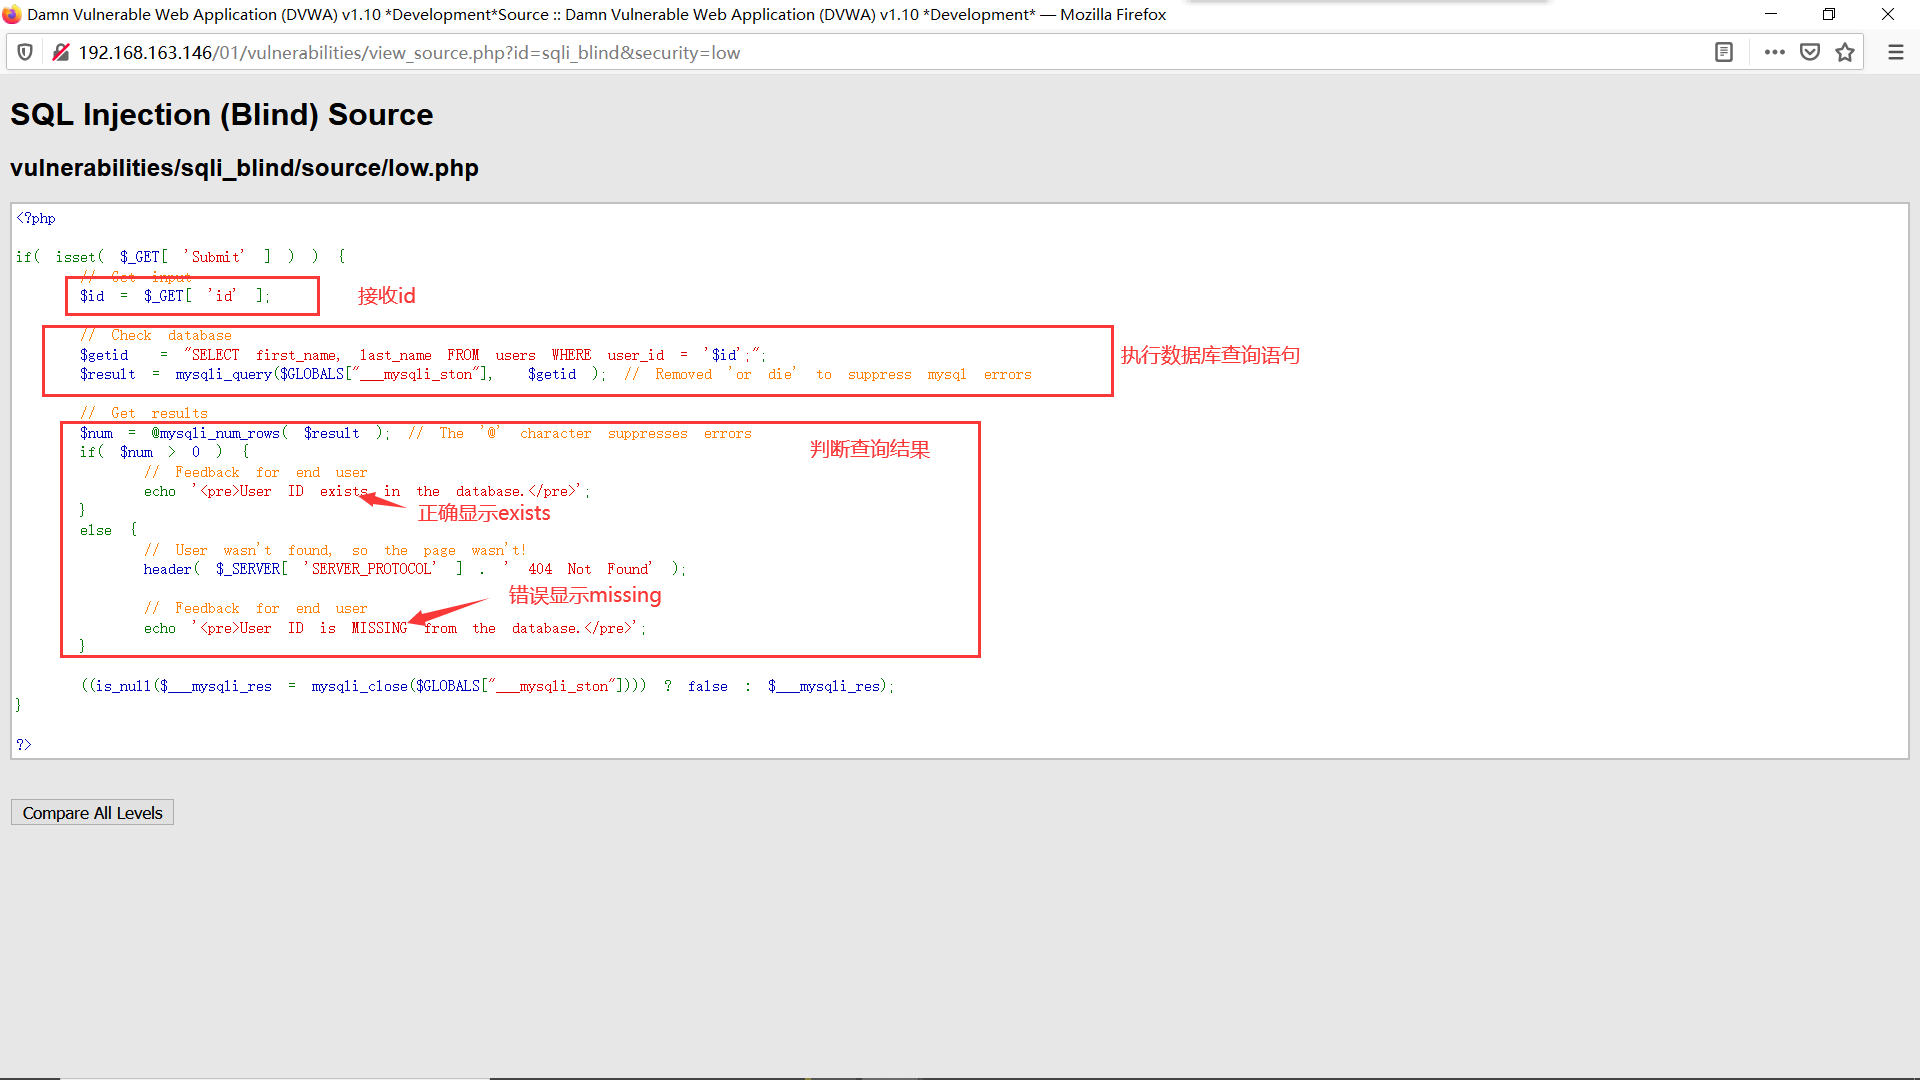Click the '$getid = "SELECT first_name' query line
1920x1080 pixels.
pos(422,355)
